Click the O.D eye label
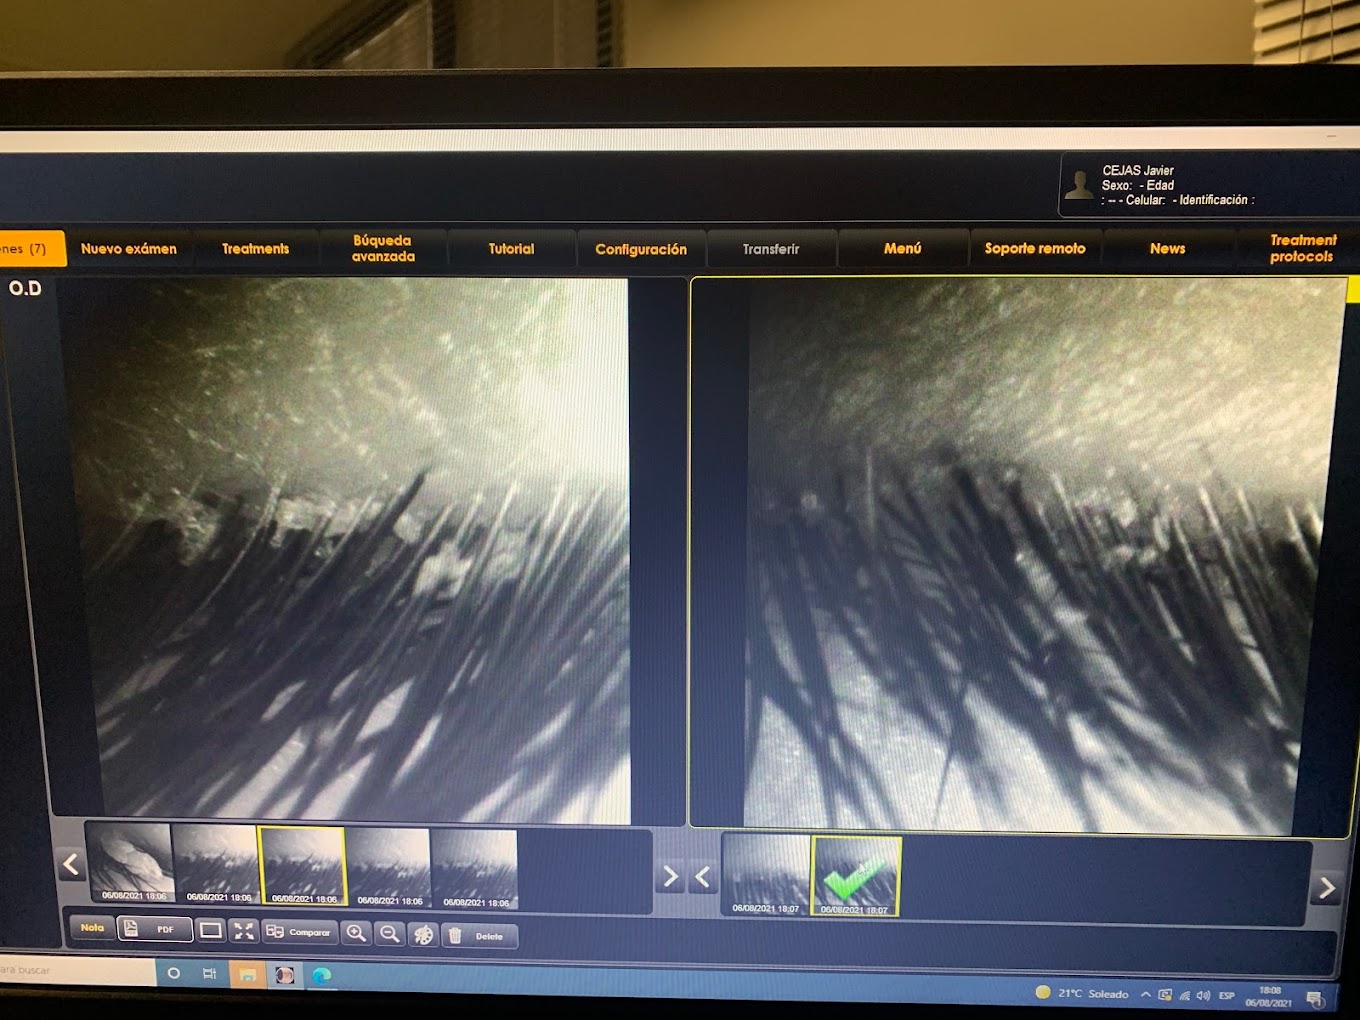Viewport: 1360px width, 1020px height. (x=25, y=289)
